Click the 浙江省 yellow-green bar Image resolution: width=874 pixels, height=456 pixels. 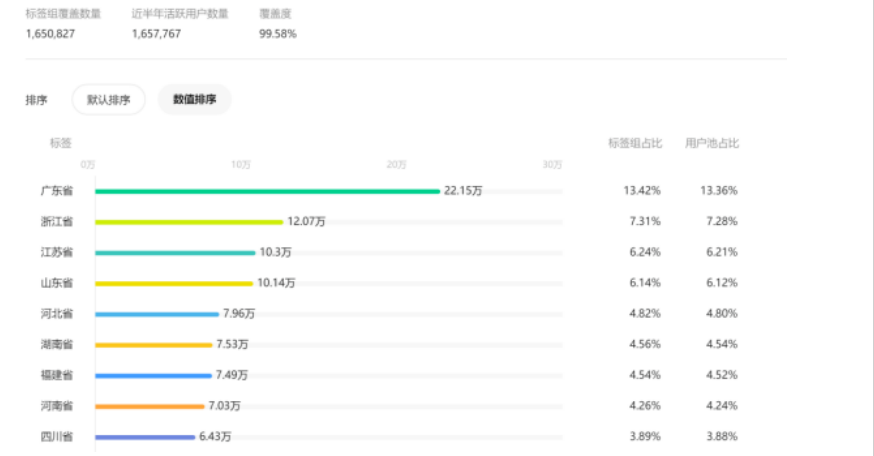[189, 222]
